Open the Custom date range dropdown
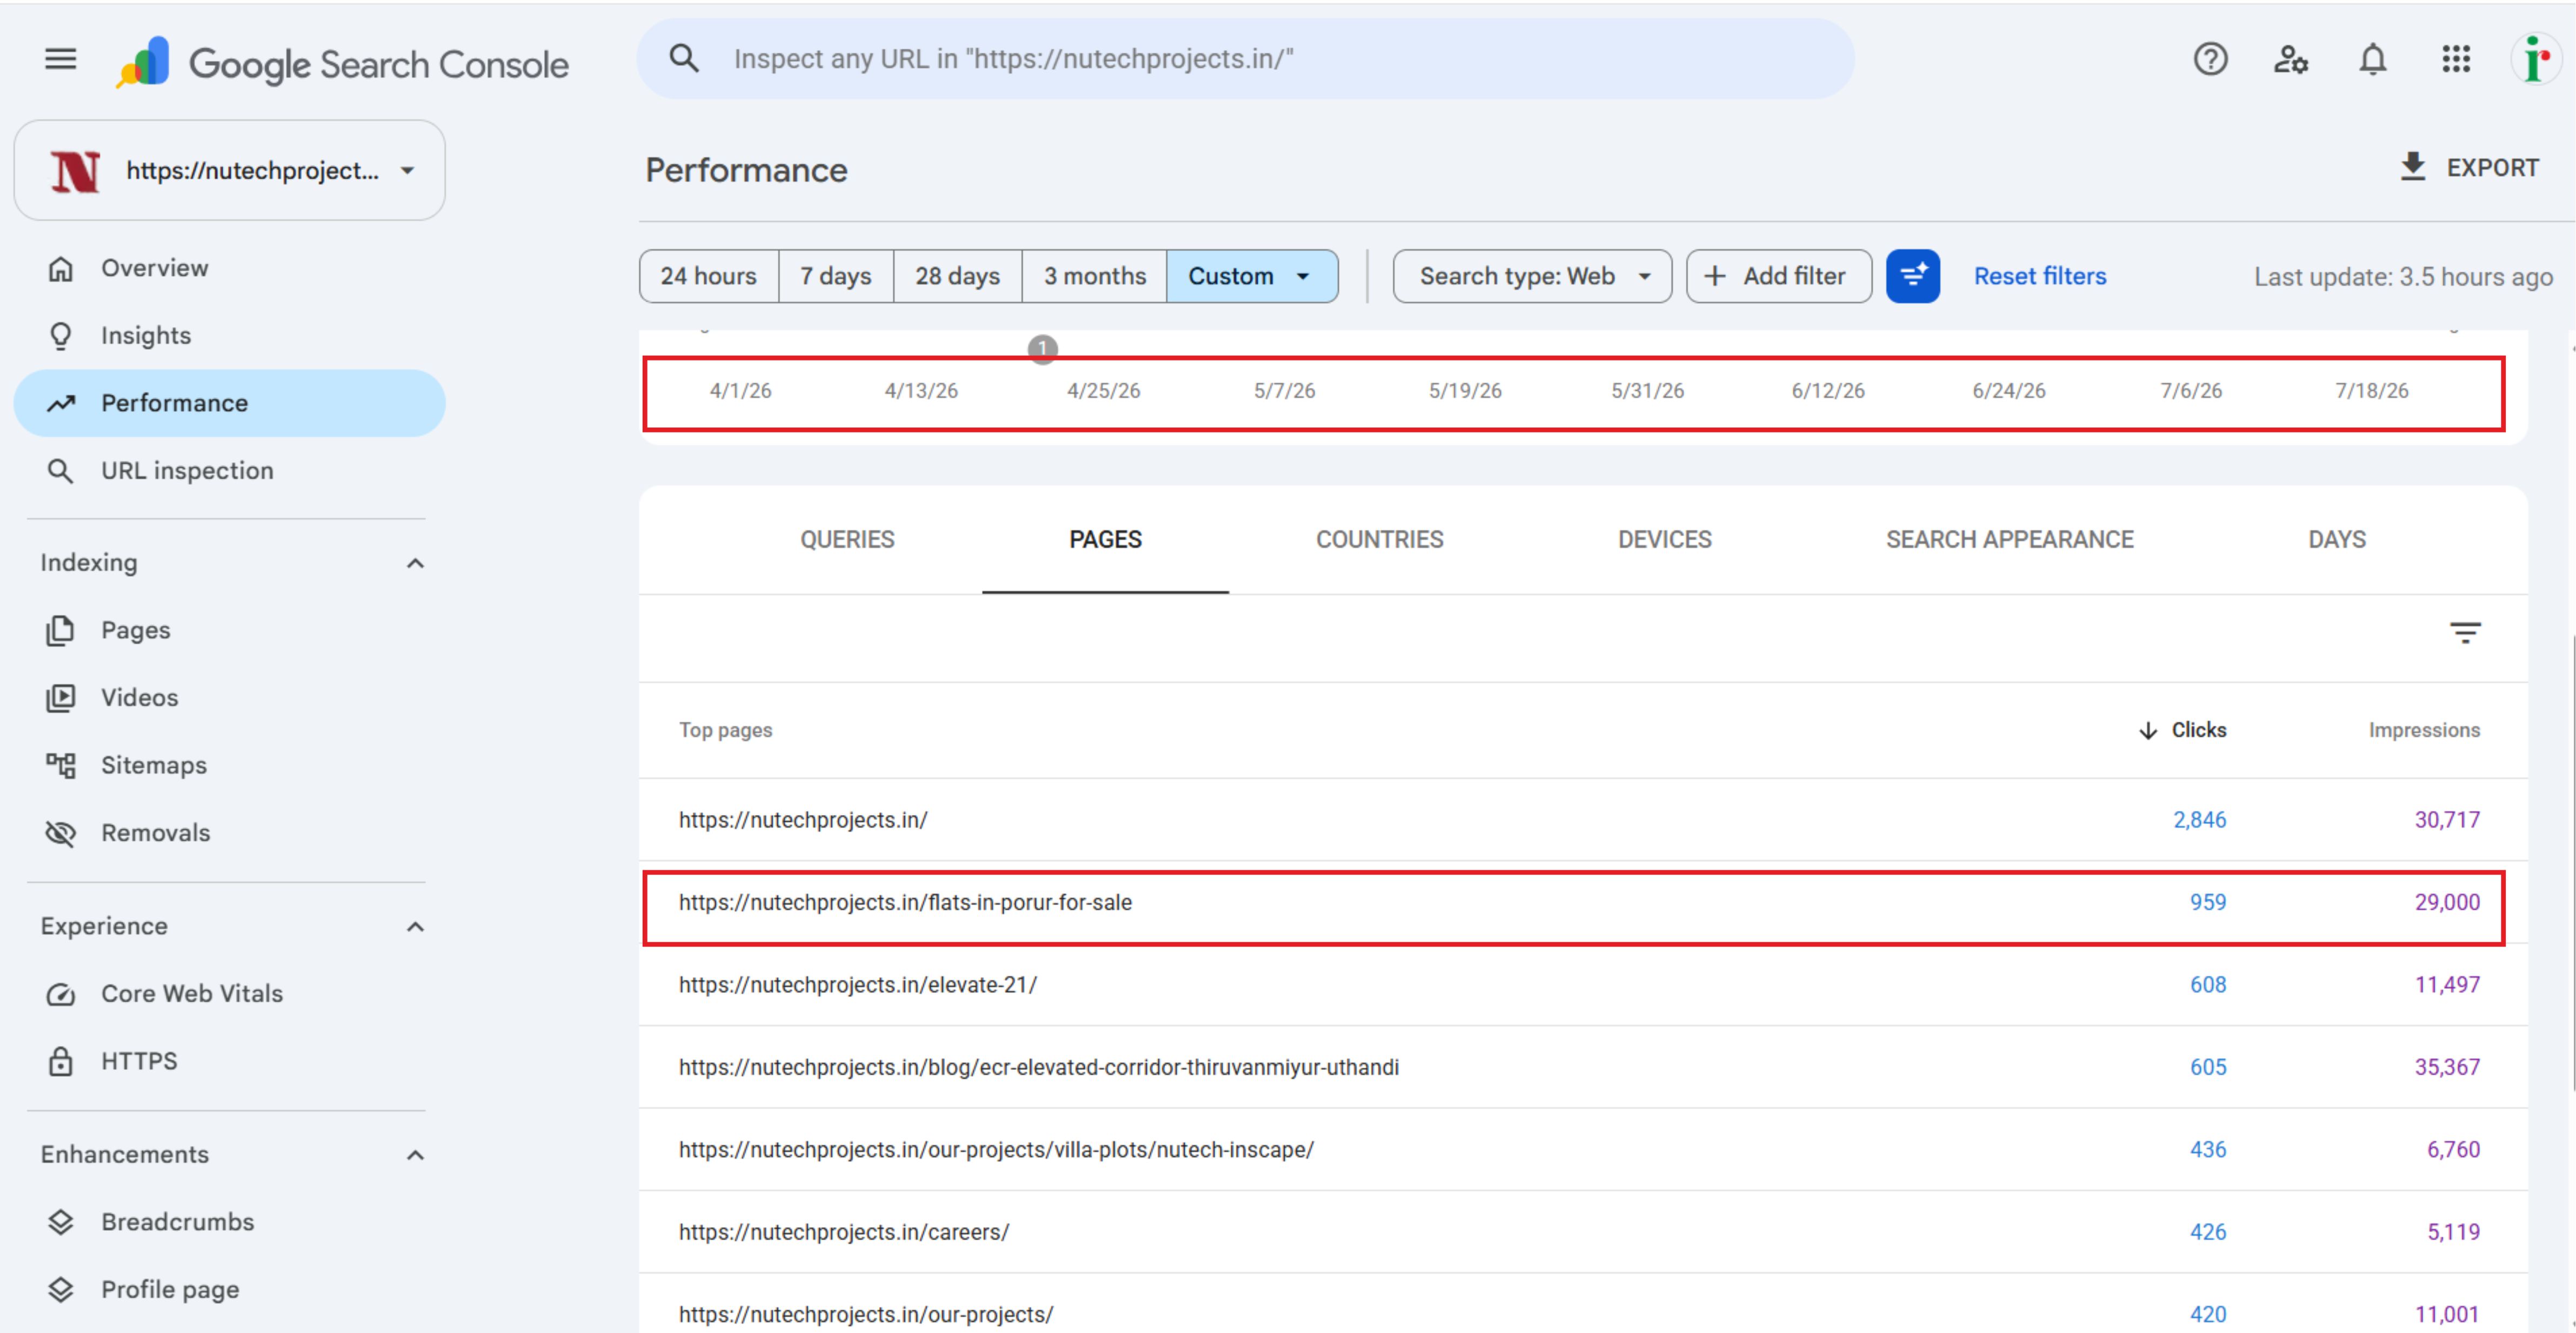The image size is (2576, 1333). 1251,276
